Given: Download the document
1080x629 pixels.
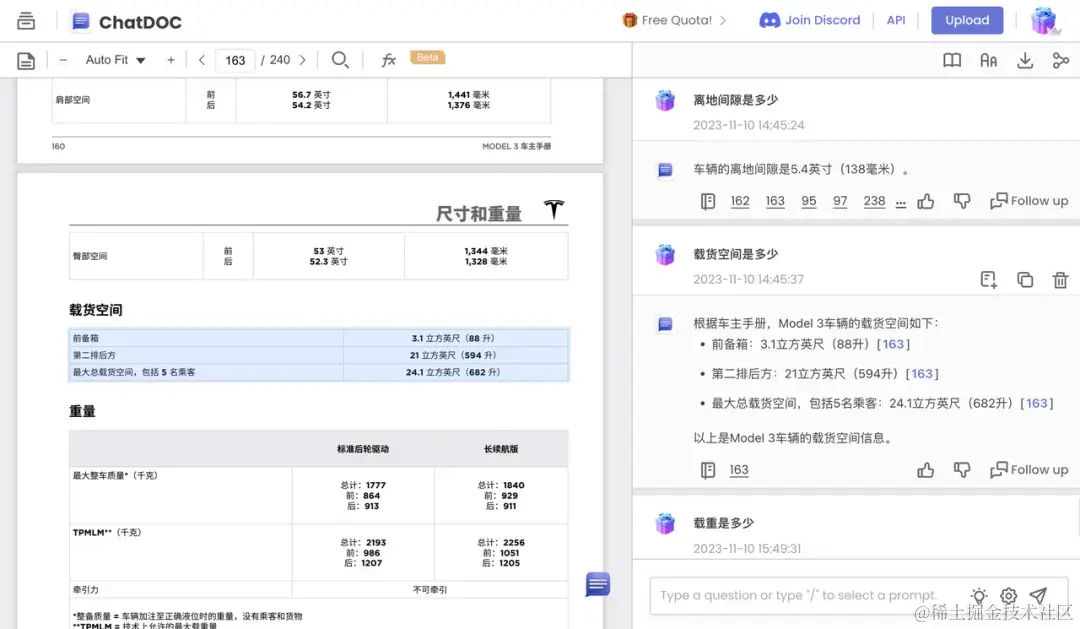Looking at the screenshot, I should pyautogui.click(x=1024, y=60).
